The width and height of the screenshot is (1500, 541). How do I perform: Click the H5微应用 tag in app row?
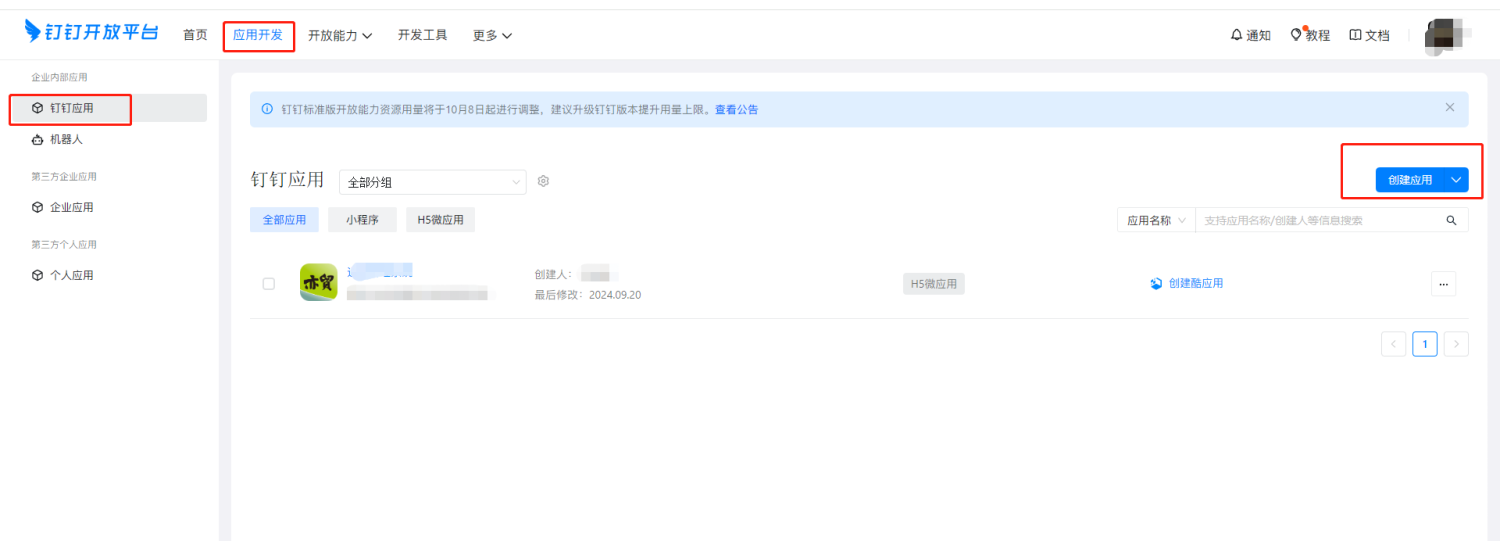[933, 284]
